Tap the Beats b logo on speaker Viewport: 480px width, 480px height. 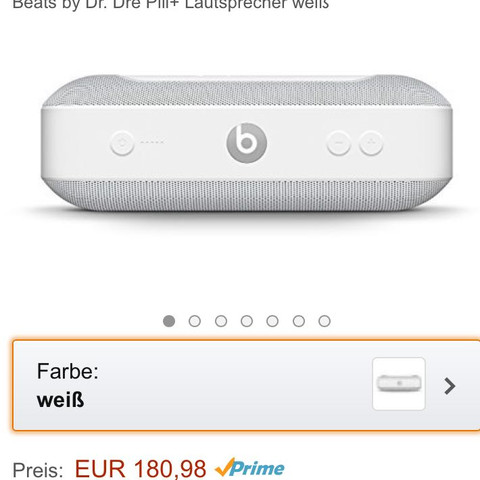247,143
